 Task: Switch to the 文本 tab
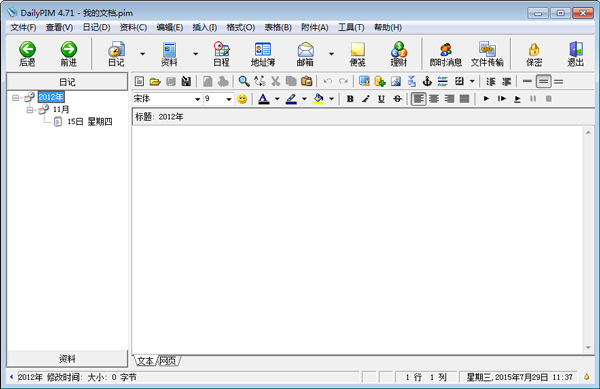[x=145, y=361]
